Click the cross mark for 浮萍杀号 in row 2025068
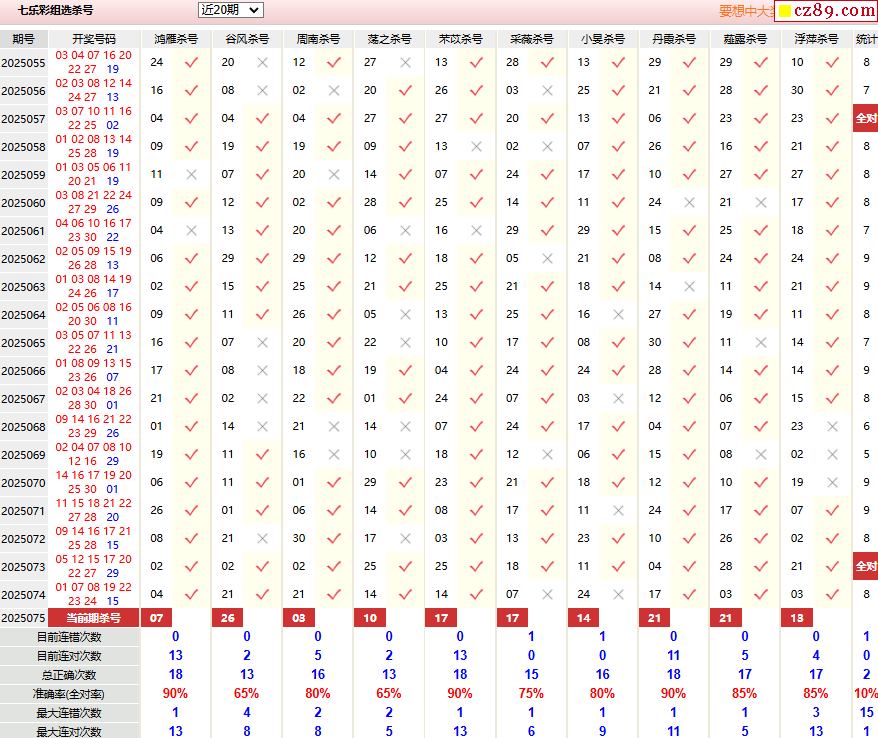This screenshot has height=738, width=878. point(833,426)
